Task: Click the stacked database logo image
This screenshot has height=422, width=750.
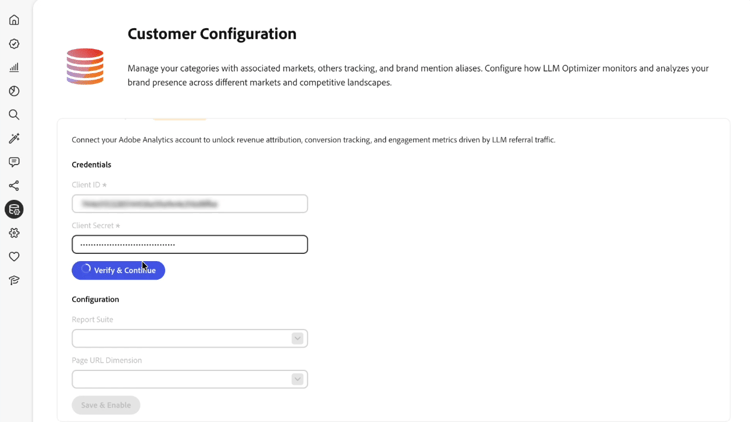Action: pyautogui.click(x=85, y=66)
